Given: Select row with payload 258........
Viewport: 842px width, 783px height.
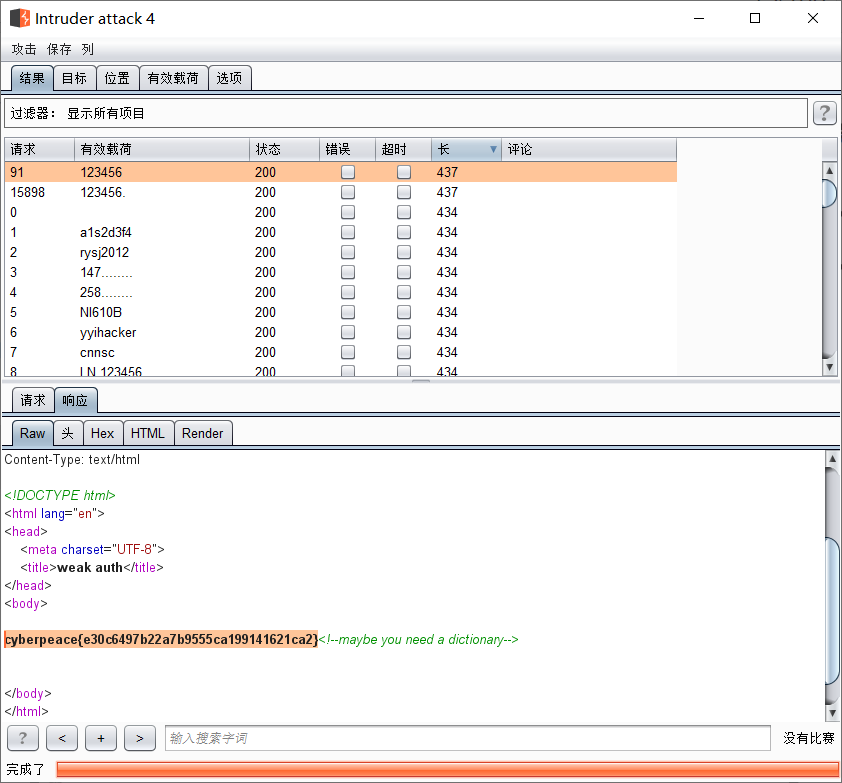Looking at the screenshot, I should (x=340, y=292).
